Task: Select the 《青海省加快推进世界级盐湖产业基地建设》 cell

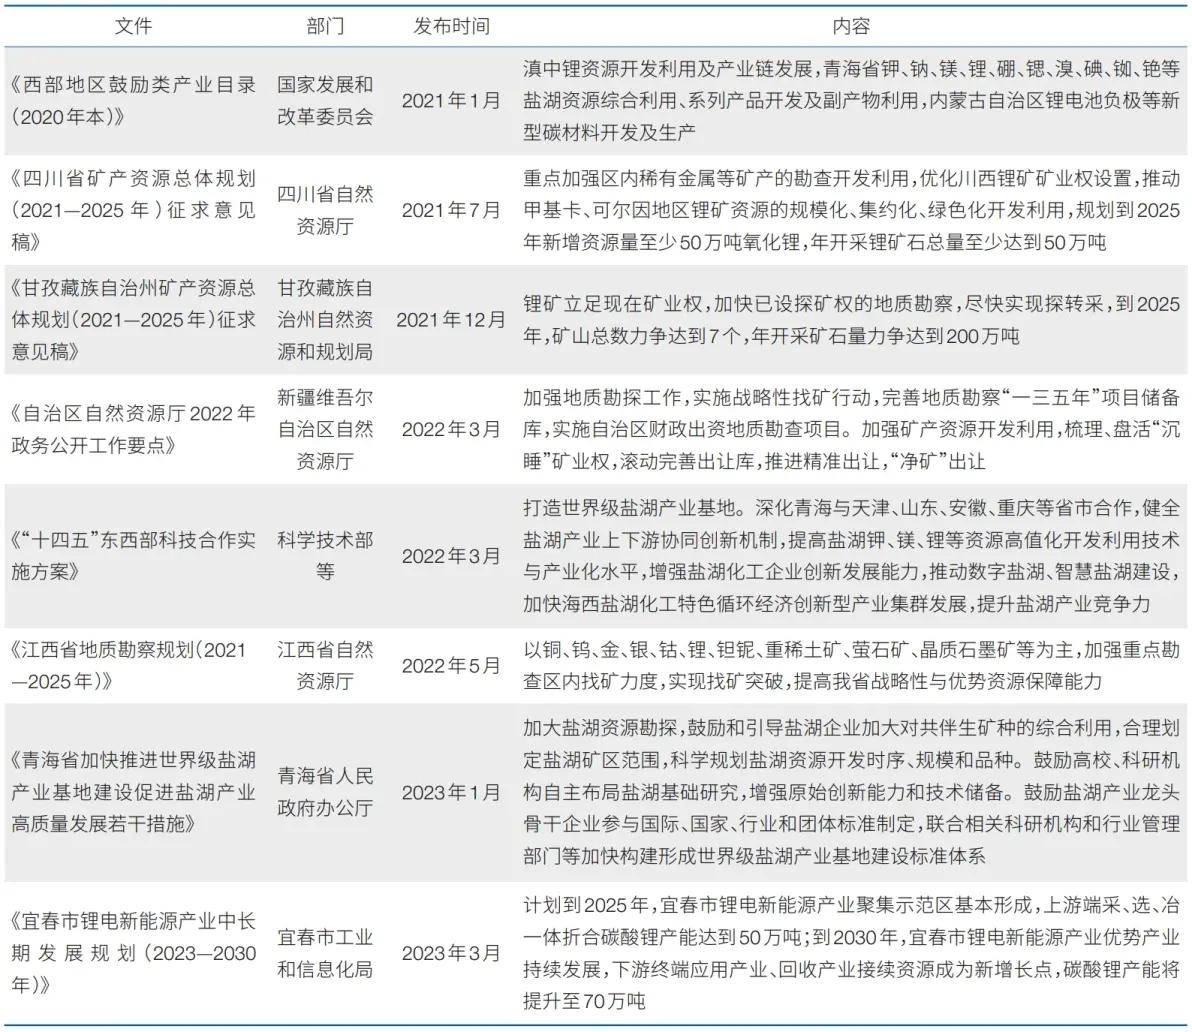Action: 133,792
